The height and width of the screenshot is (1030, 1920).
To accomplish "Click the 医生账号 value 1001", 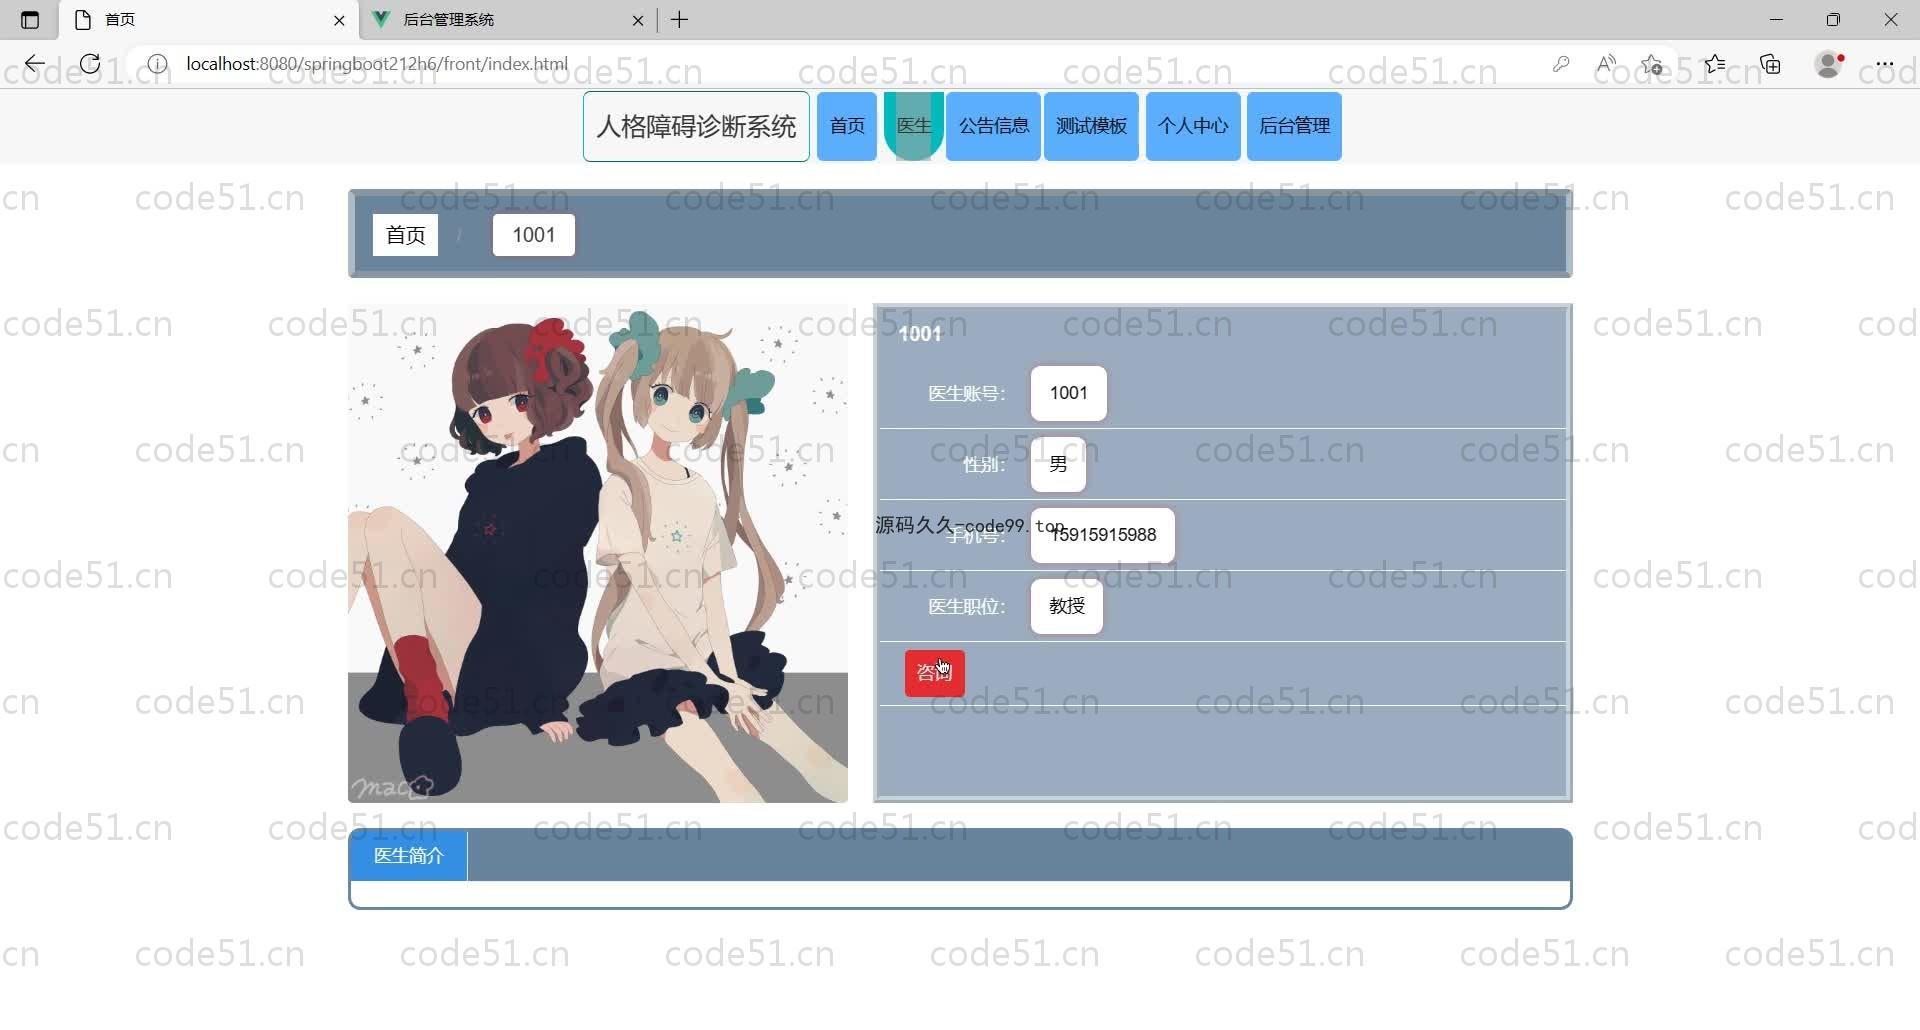I will (1068, 393).
